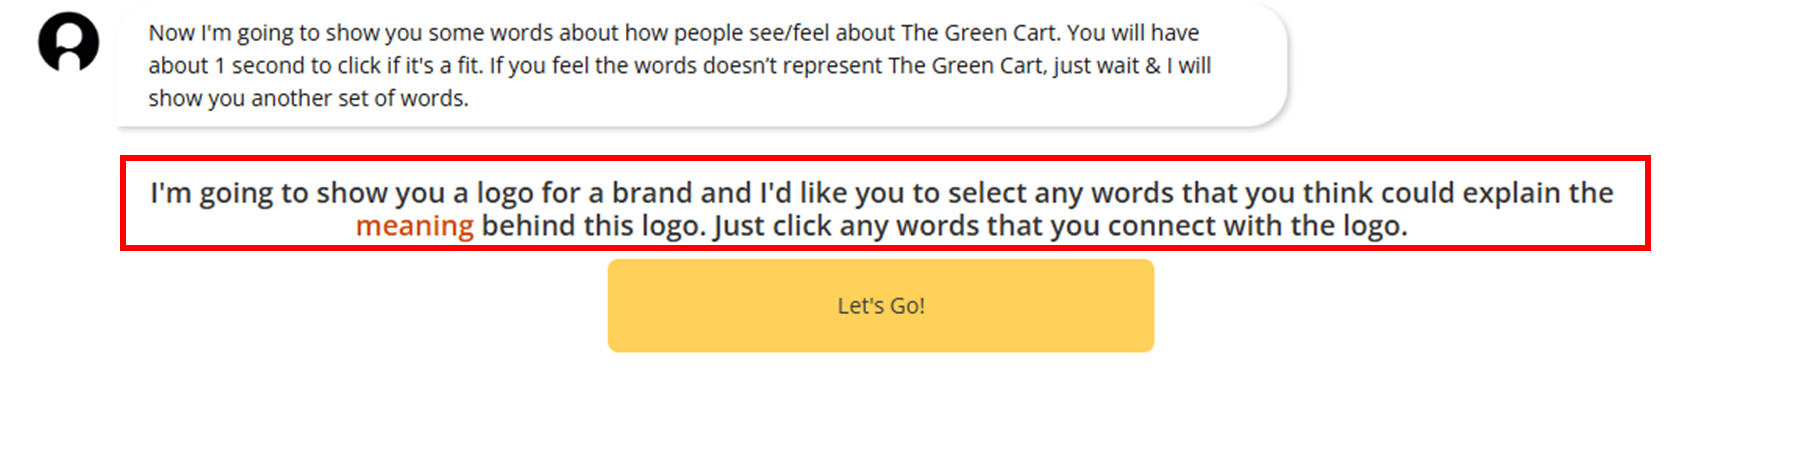Image resolution: width=1806 pixels, height=457 pixels.
Task: Click the chatbot avatar icon
Action: tap(68, 42)
